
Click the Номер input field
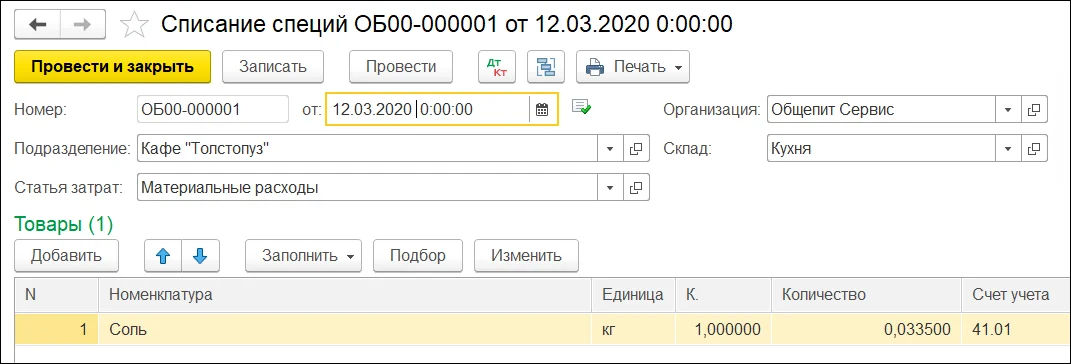click(x=213, y=109)
